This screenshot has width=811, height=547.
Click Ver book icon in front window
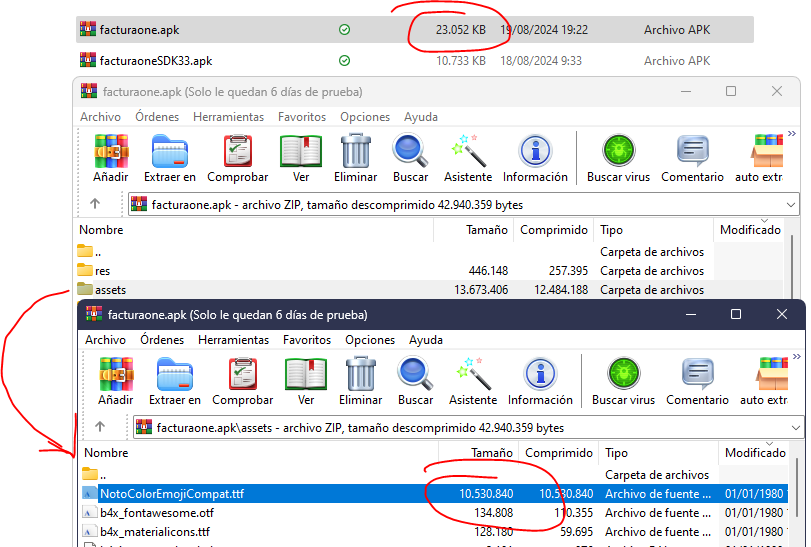306,374
